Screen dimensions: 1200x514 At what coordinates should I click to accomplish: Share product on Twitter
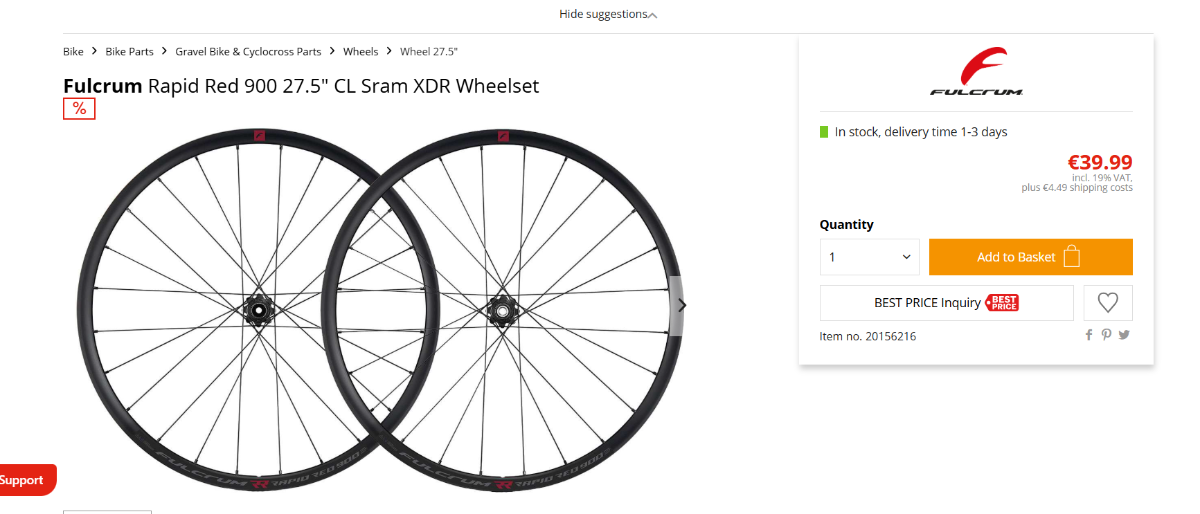tap(1124, 335)
